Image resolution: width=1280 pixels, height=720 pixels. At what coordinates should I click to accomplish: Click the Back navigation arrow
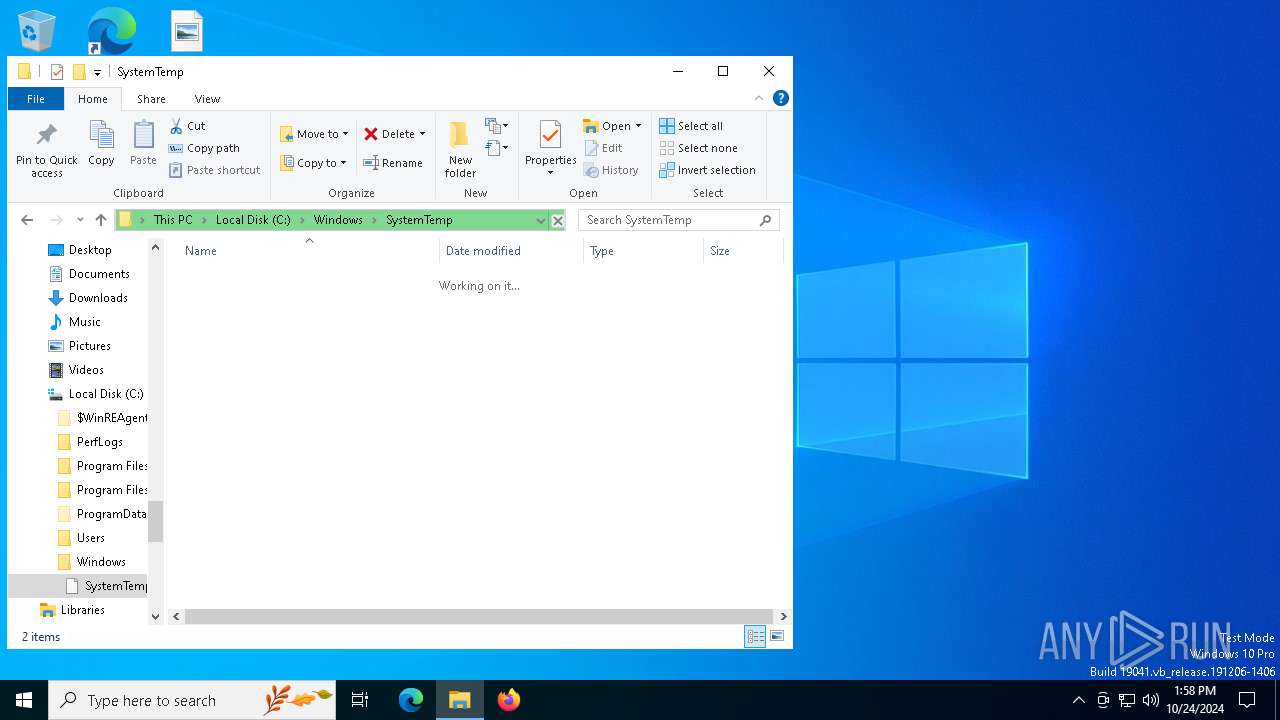click(27, 220)
